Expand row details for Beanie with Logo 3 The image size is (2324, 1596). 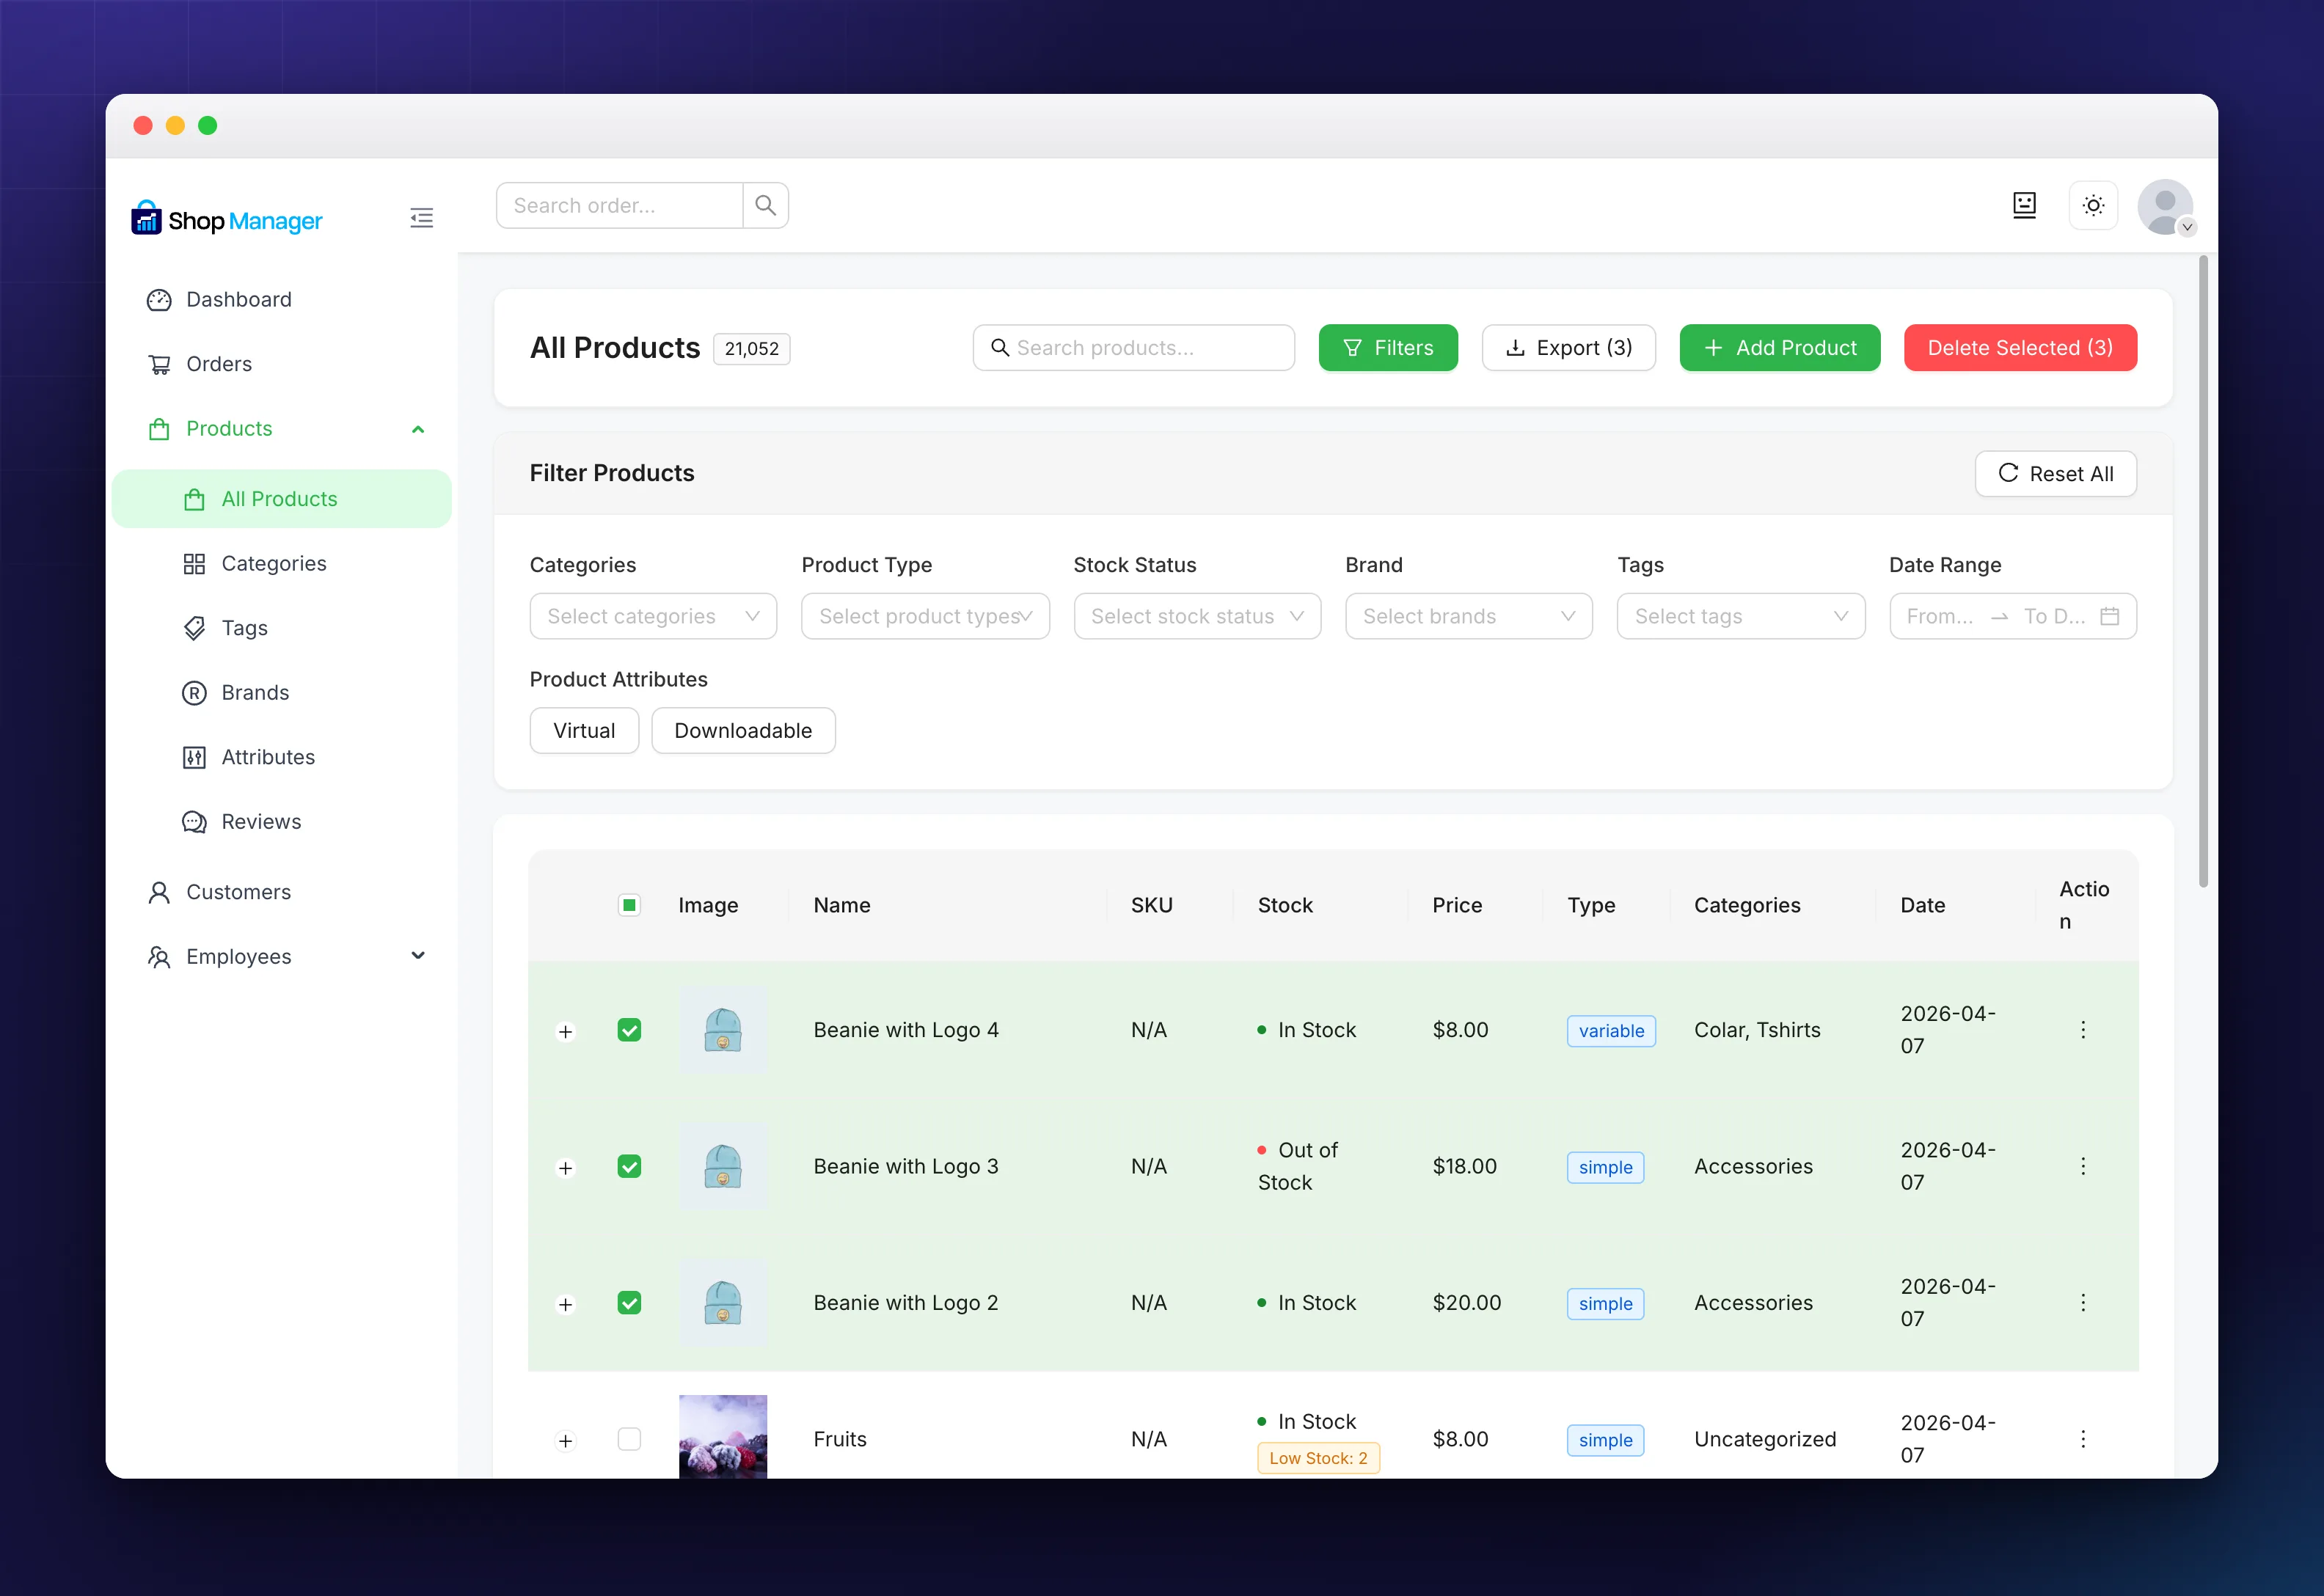(x=566, y=1168)
